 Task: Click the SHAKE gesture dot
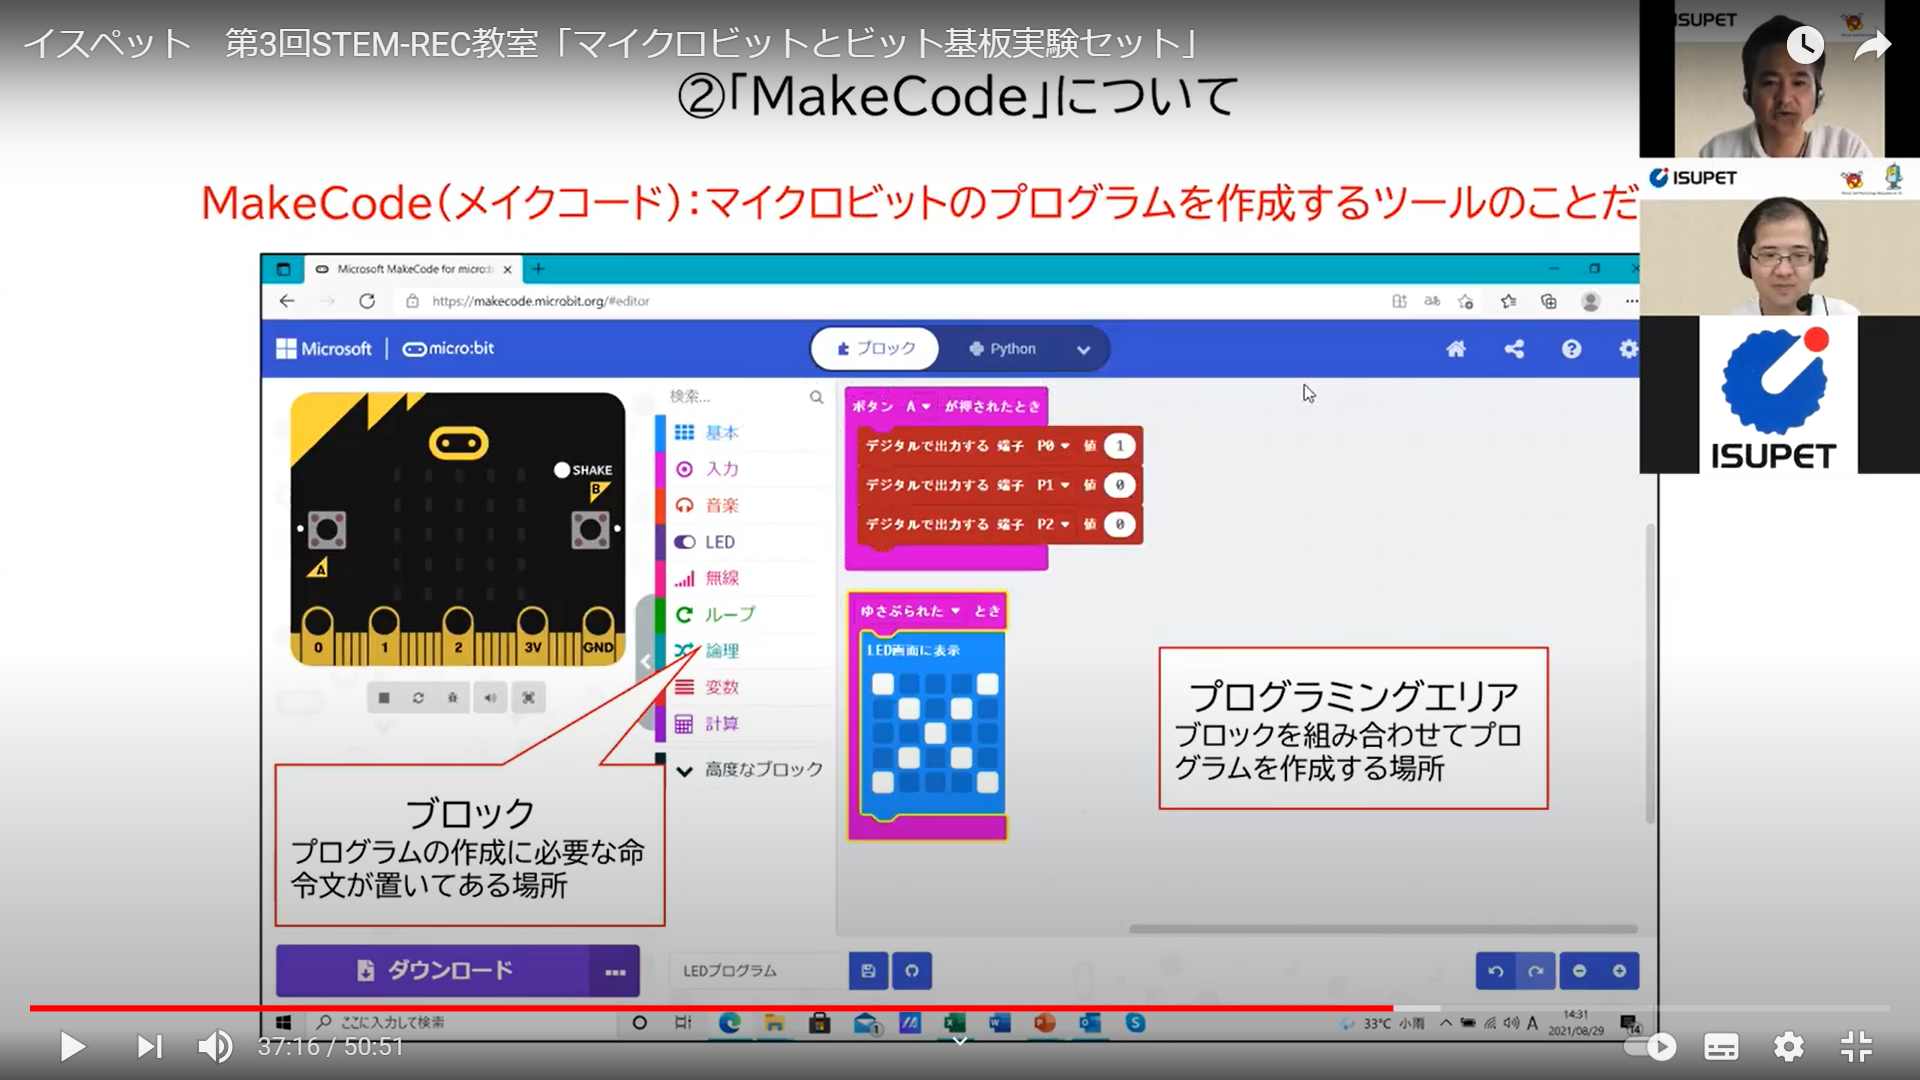(562, 470)
